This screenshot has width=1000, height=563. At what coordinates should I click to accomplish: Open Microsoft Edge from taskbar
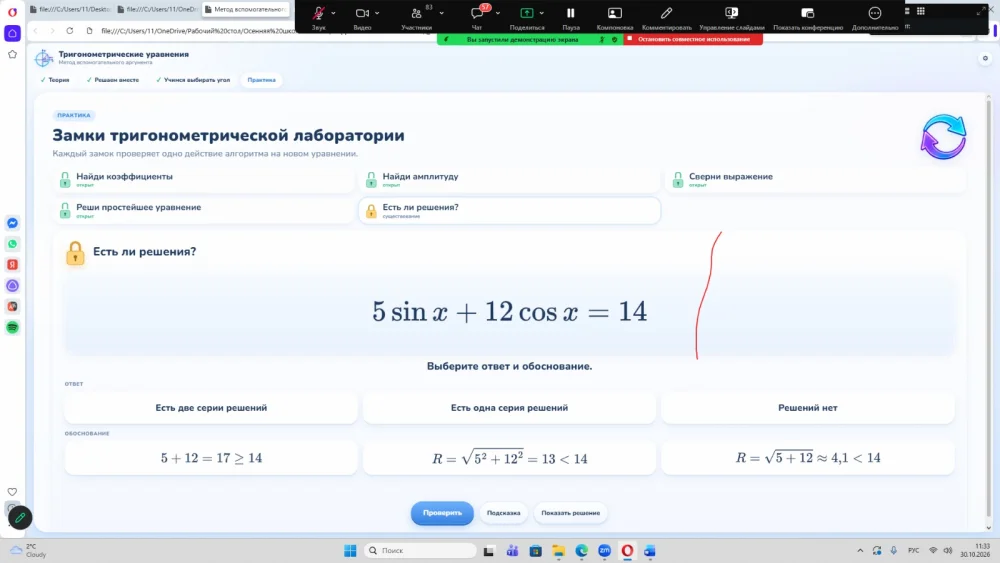click(x=582, y=550)
